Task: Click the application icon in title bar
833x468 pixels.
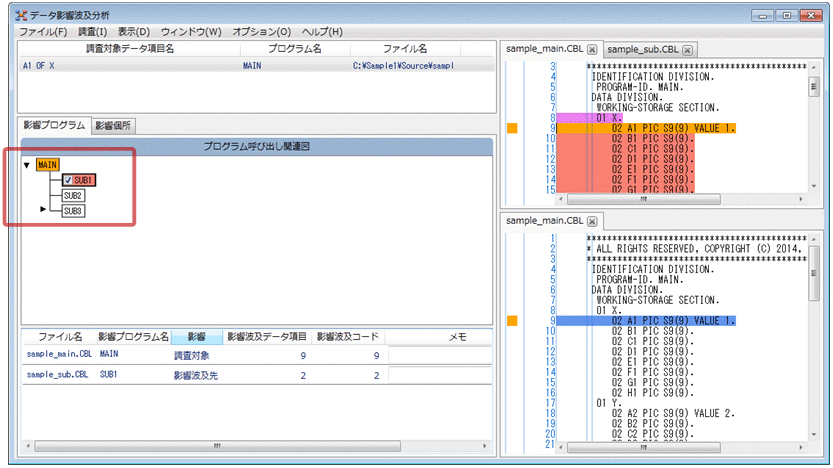Action: [21, 15]
